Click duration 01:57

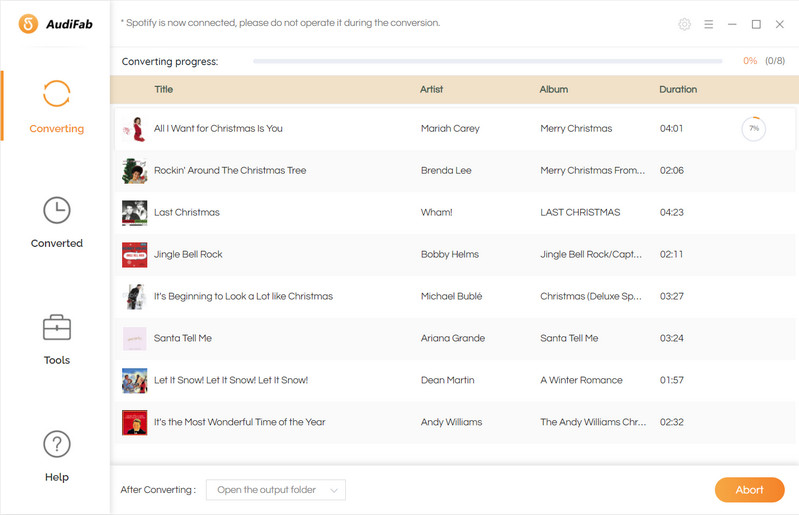(671, 380)
